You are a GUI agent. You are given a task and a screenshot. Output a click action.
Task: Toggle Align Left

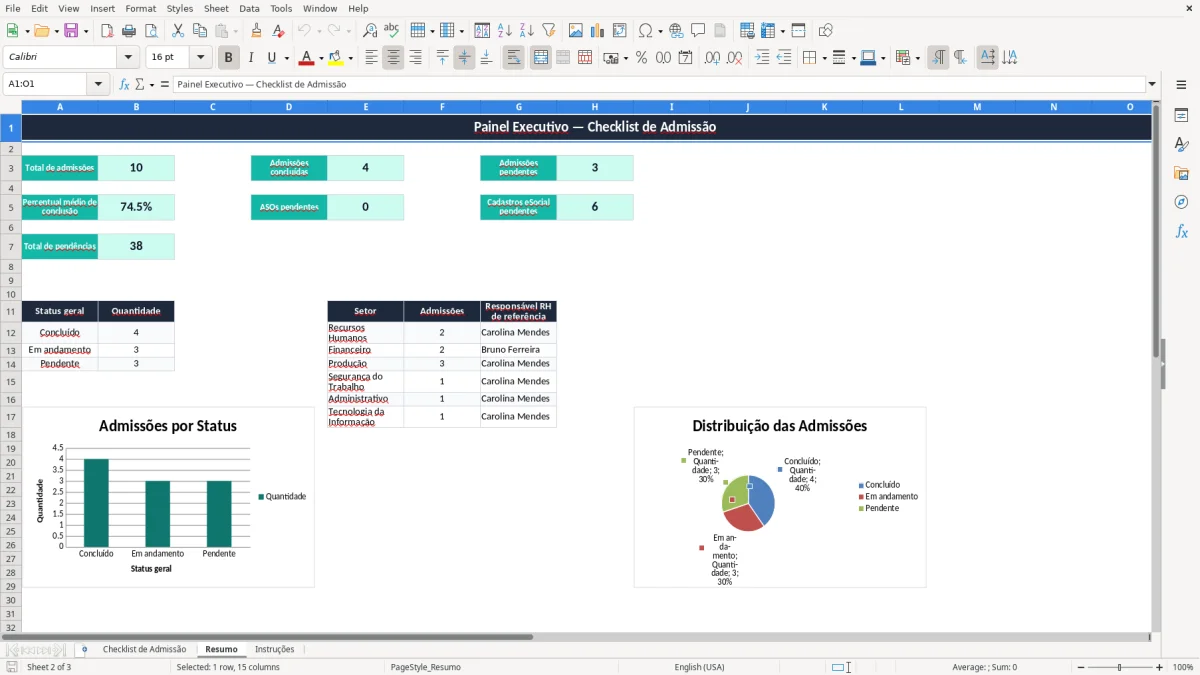tap(371, 58)
